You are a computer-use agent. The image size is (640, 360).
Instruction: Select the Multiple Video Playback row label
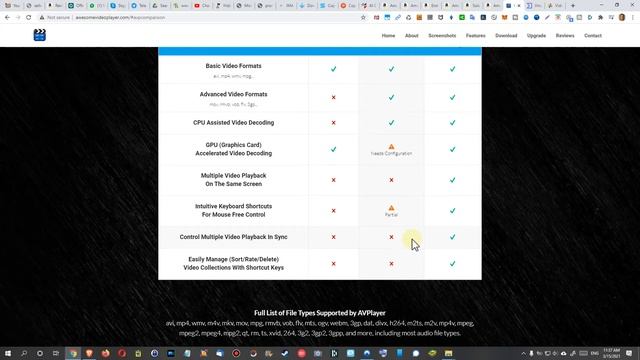click(233, 180)
